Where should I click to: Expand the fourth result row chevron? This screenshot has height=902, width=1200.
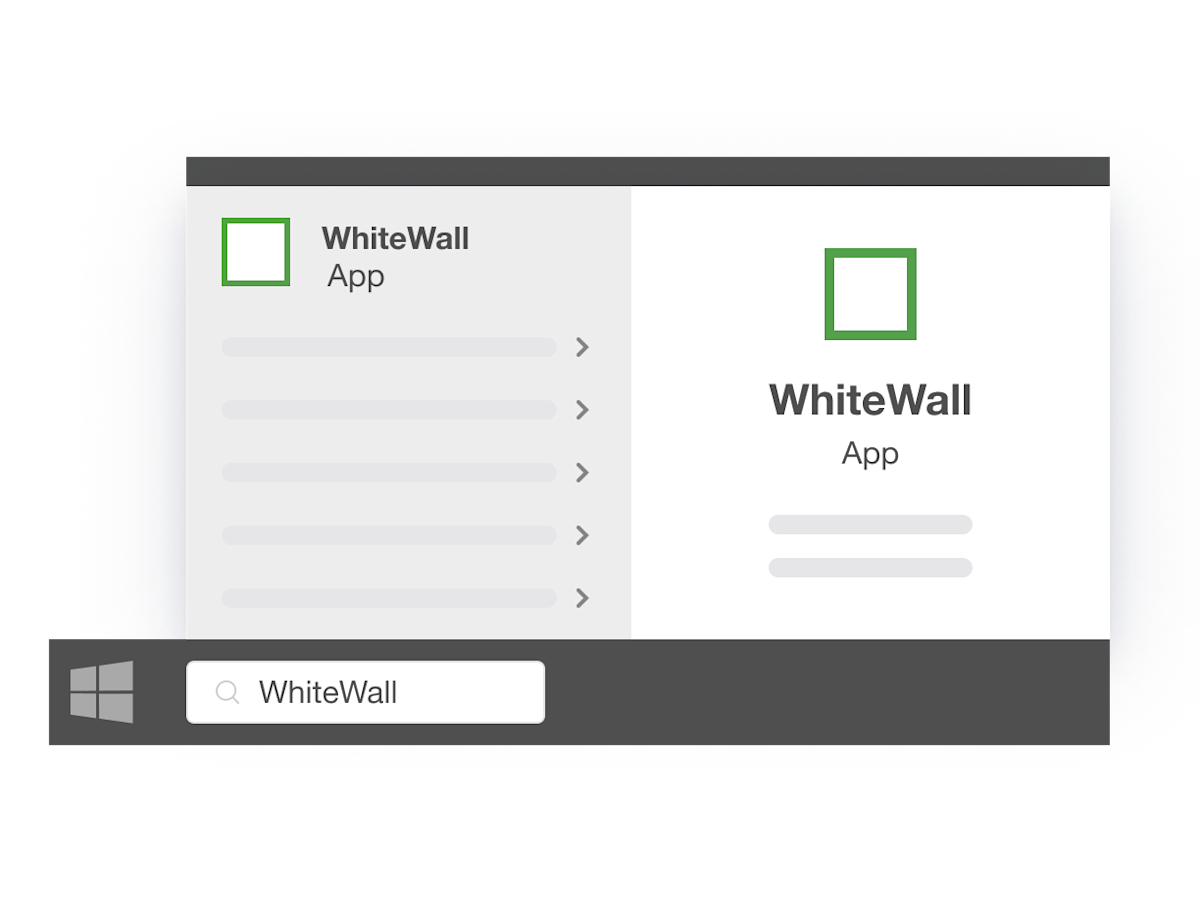[x=582, y=535]
